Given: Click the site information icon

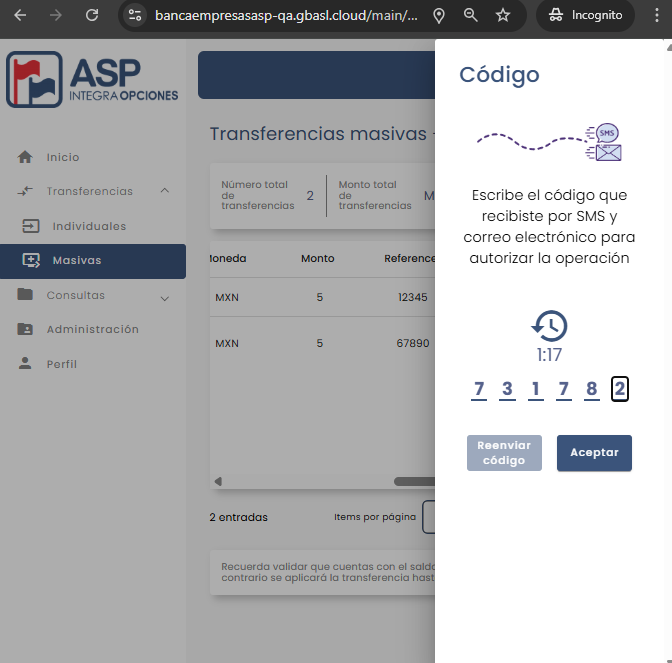Looking at the screenshot, I should pos(136,16).
